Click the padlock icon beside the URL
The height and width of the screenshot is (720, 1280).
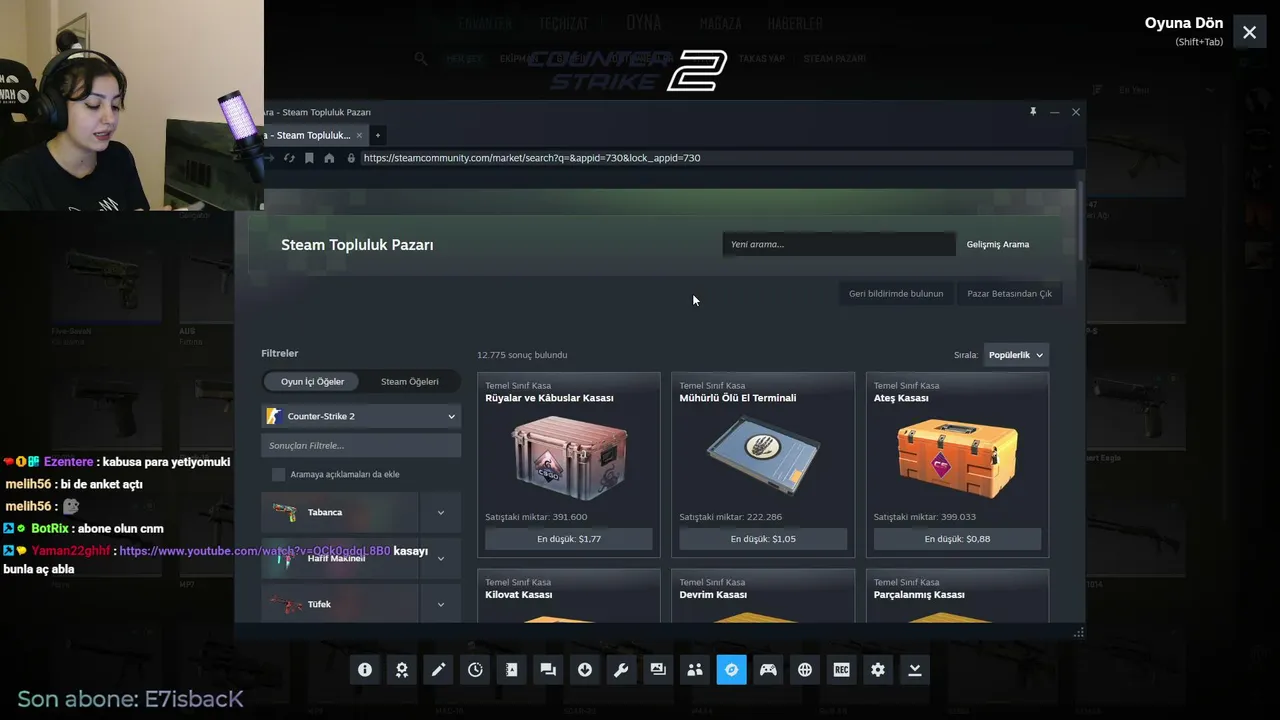(x=351, y=158)
